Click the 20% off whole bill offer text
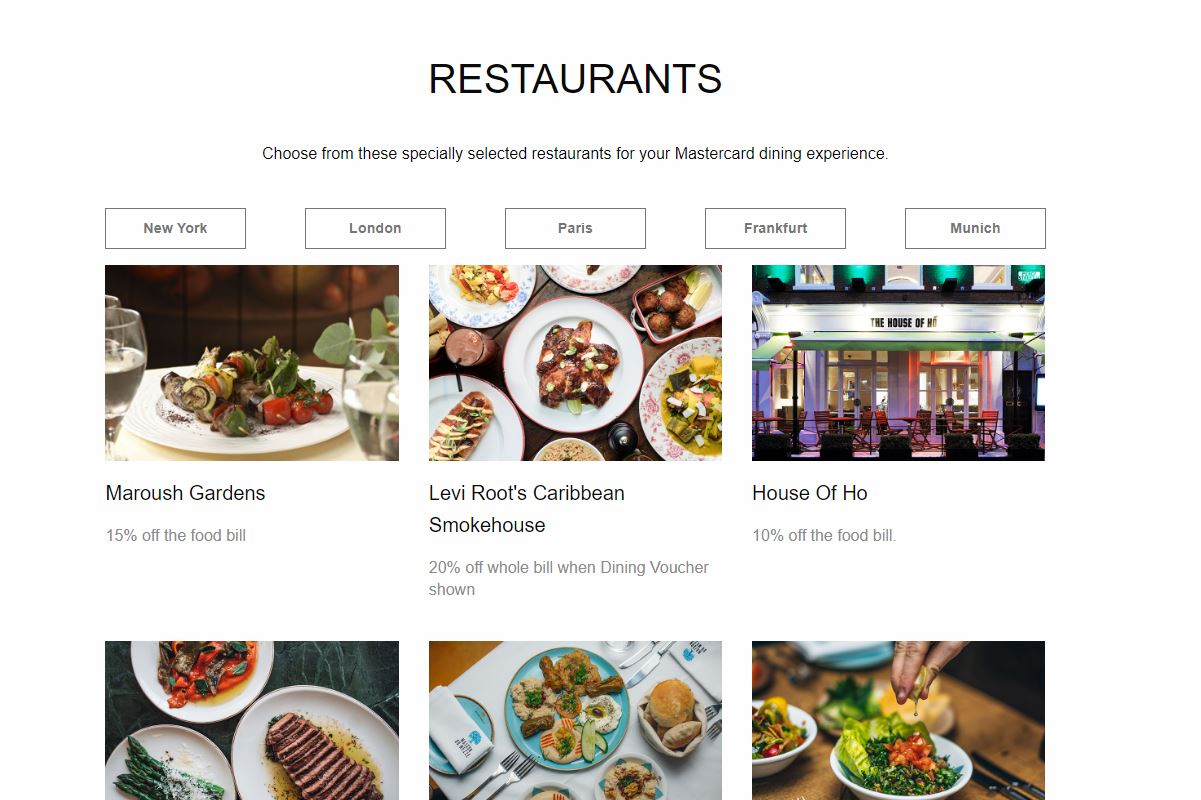This screenshot has height=800, width=1201. [x=569, y=578]
